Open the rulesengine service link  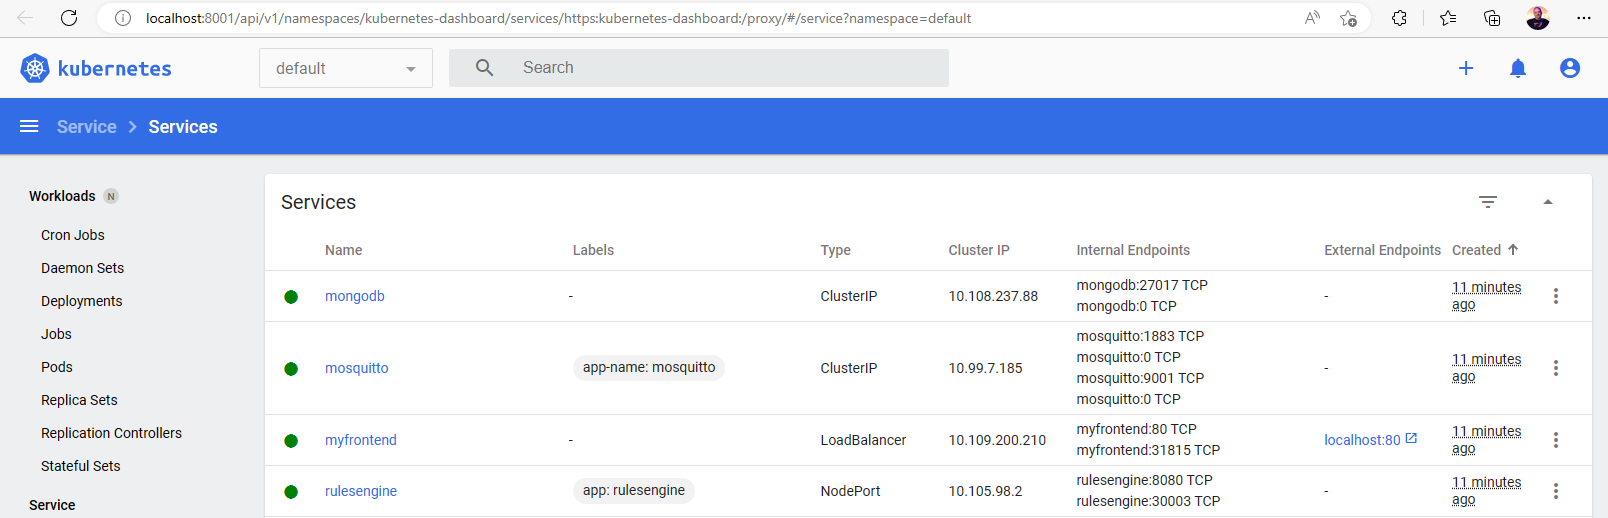point(361,491)
